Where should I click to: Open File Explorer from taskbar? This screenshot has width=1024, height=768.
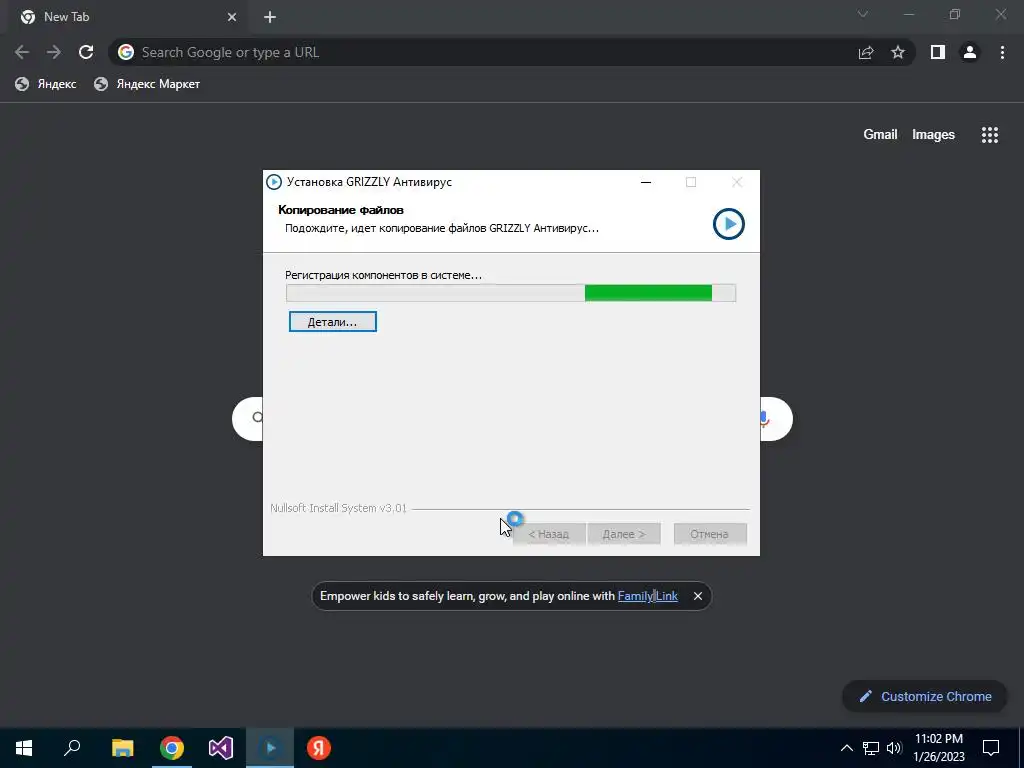[122, 748]
